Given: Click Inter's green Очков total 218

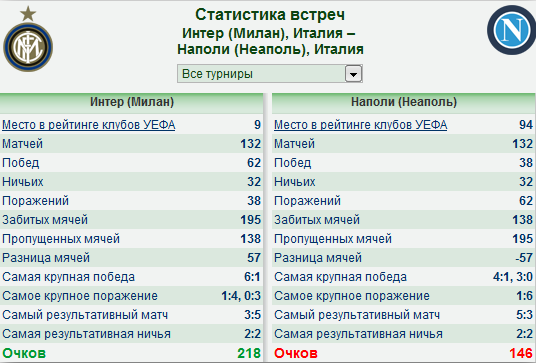Looking at the screenshot, I should tap(249, 353).
